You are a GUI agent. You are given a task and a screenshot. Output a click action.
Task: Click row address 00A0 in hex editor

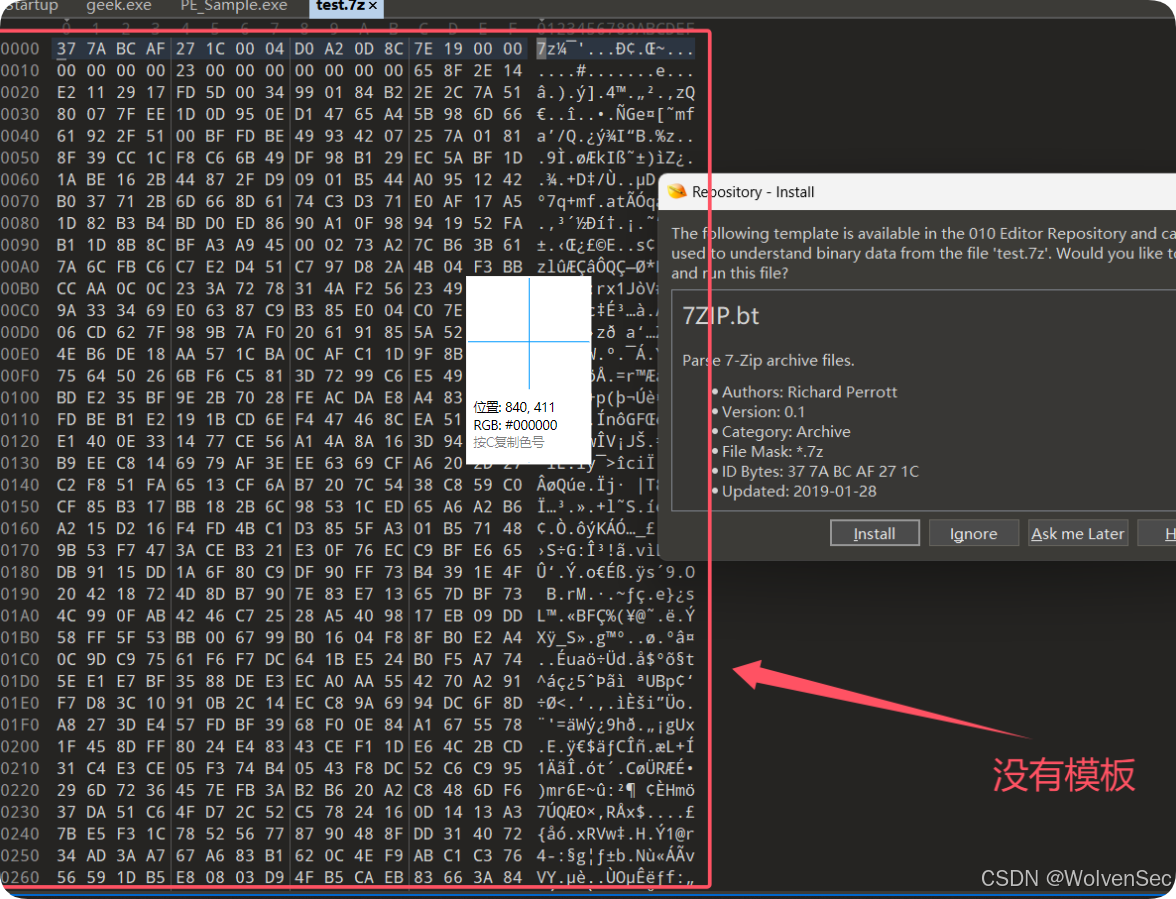pyautogui.click(x=20, y=267)
